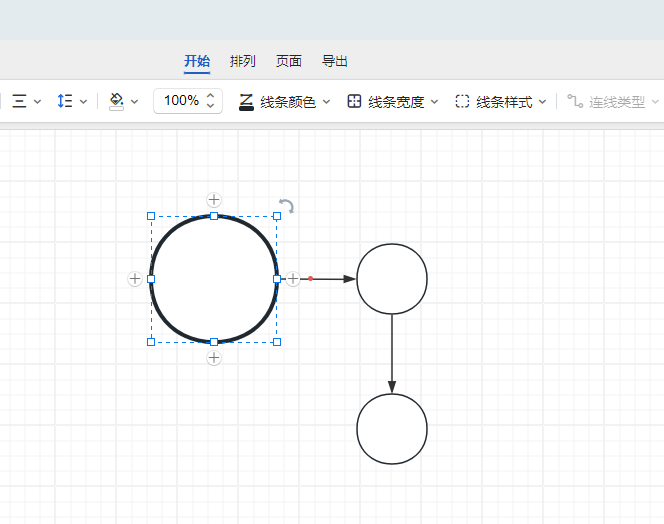
Task: Open the 页面 tab
Action: 289,61
